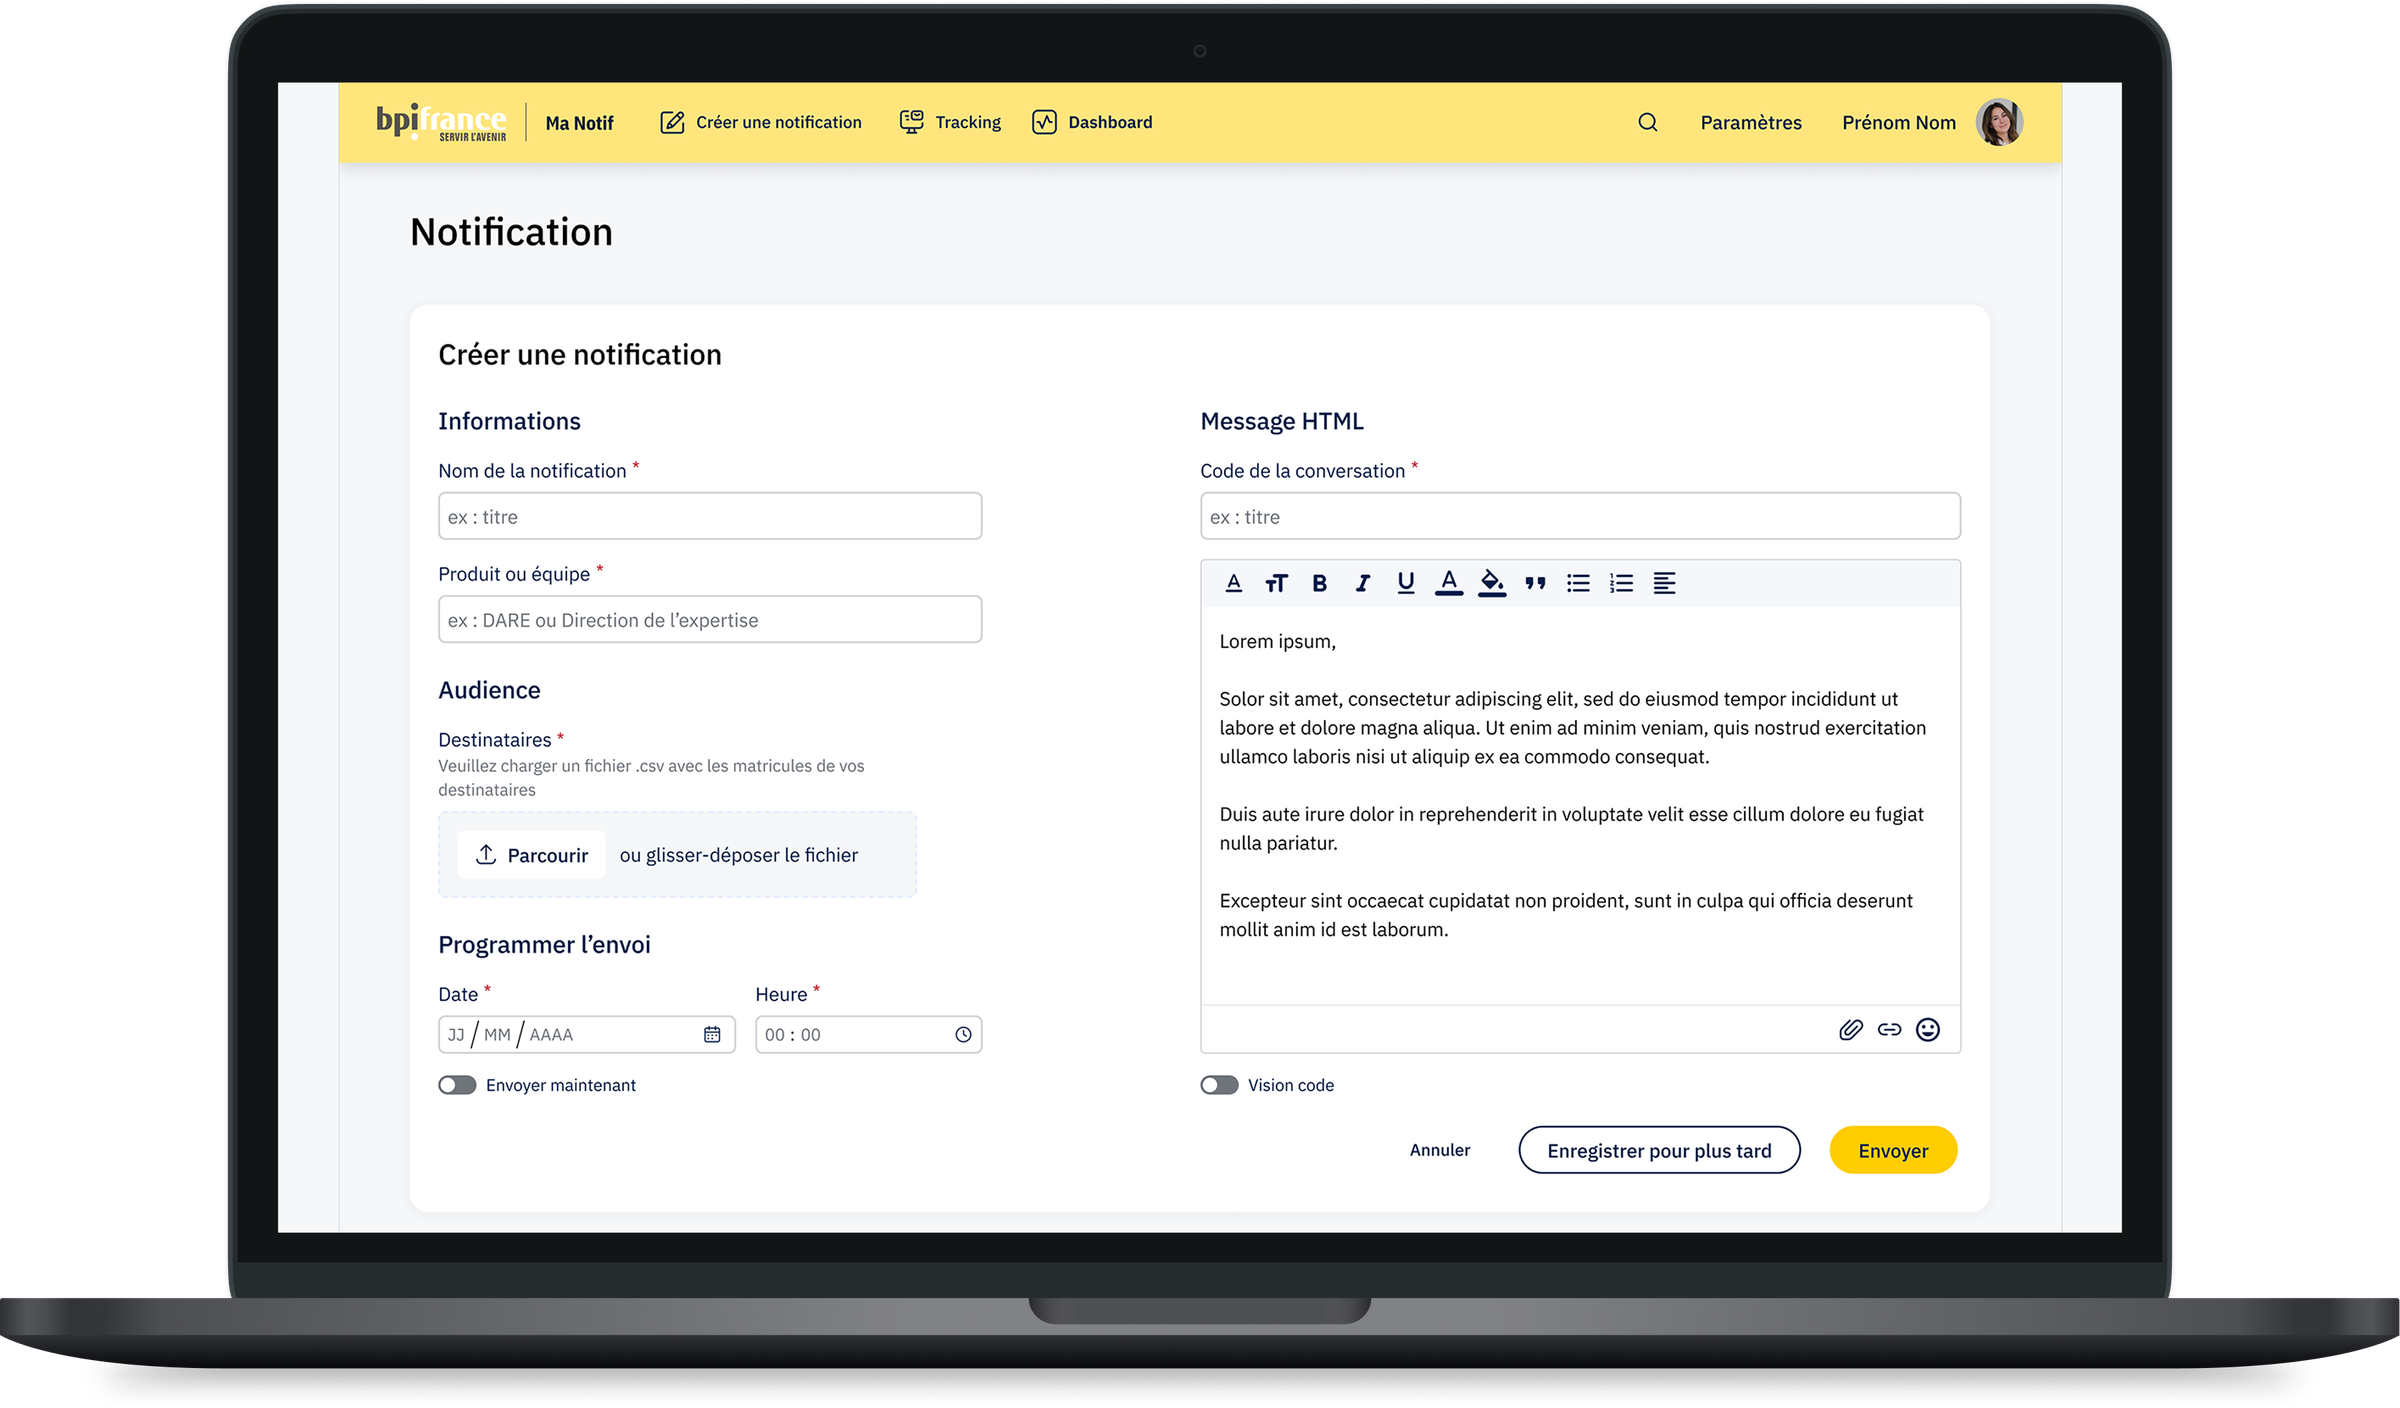The width and height of the screenshot is (2400, 1408).
Task: Attach a file with the paperclip icon
Action: pos(1850,1030)
